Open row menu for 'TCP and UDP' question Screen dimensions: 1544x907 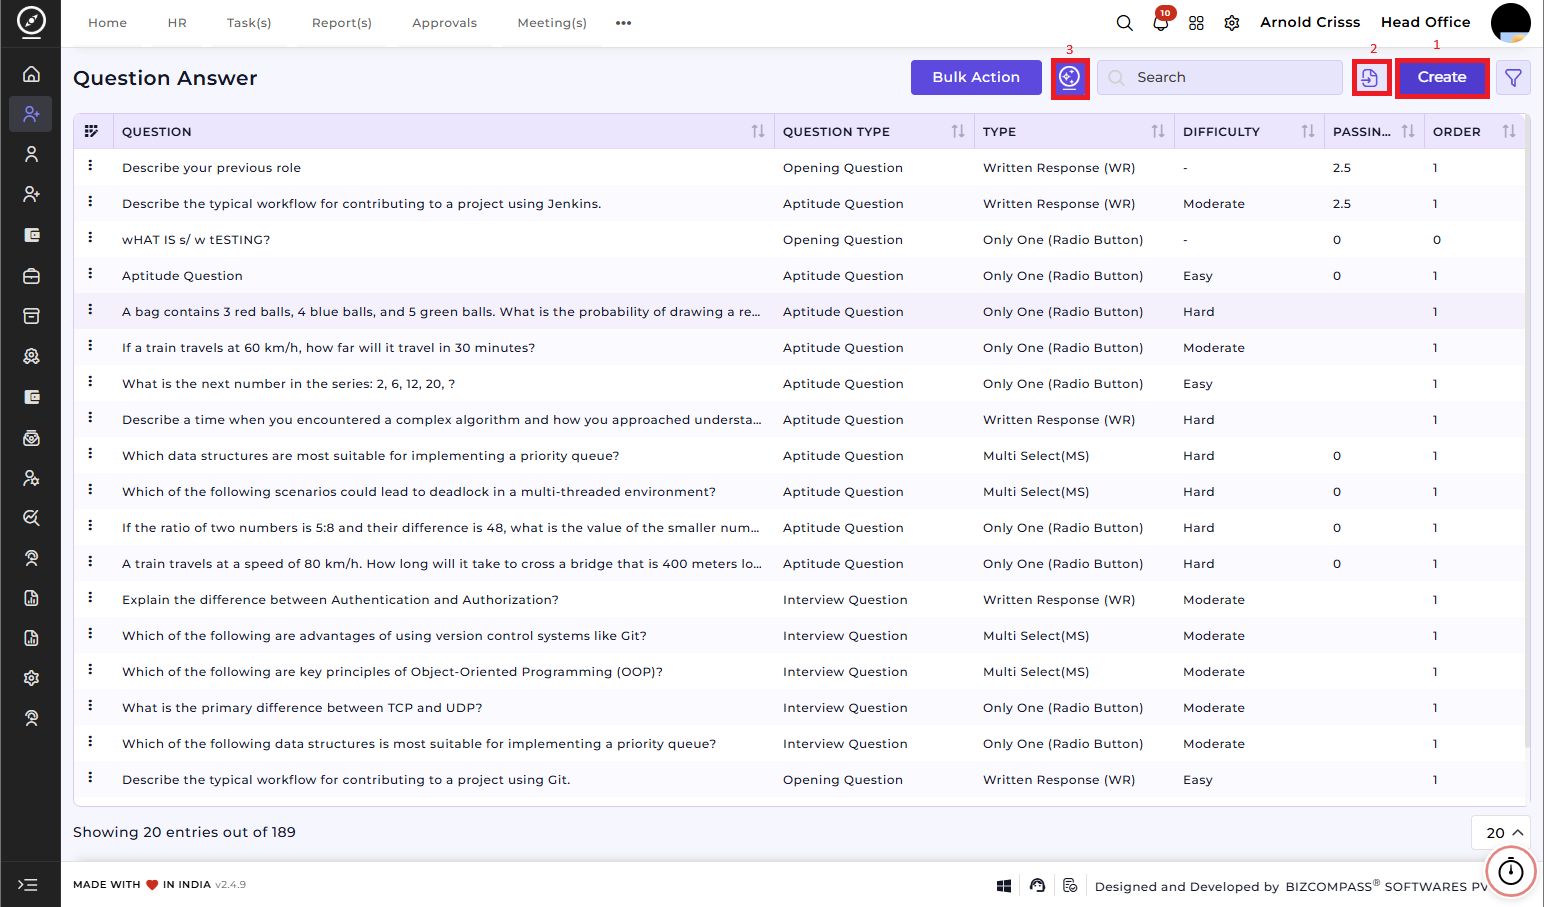(x=90, y=706)
